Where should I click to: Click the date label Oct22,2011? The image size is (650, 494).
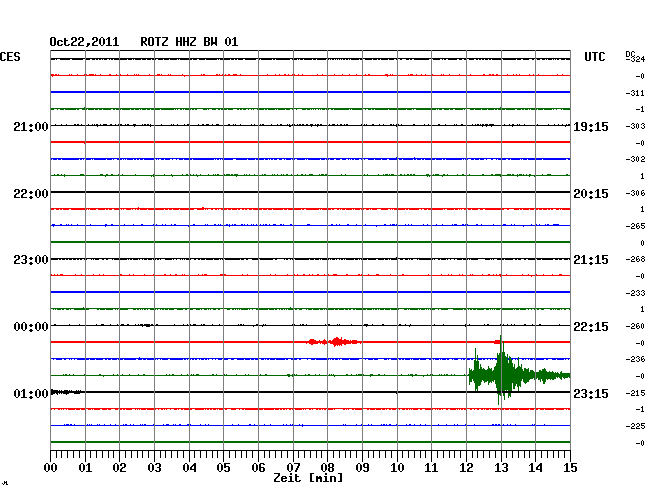84,42
